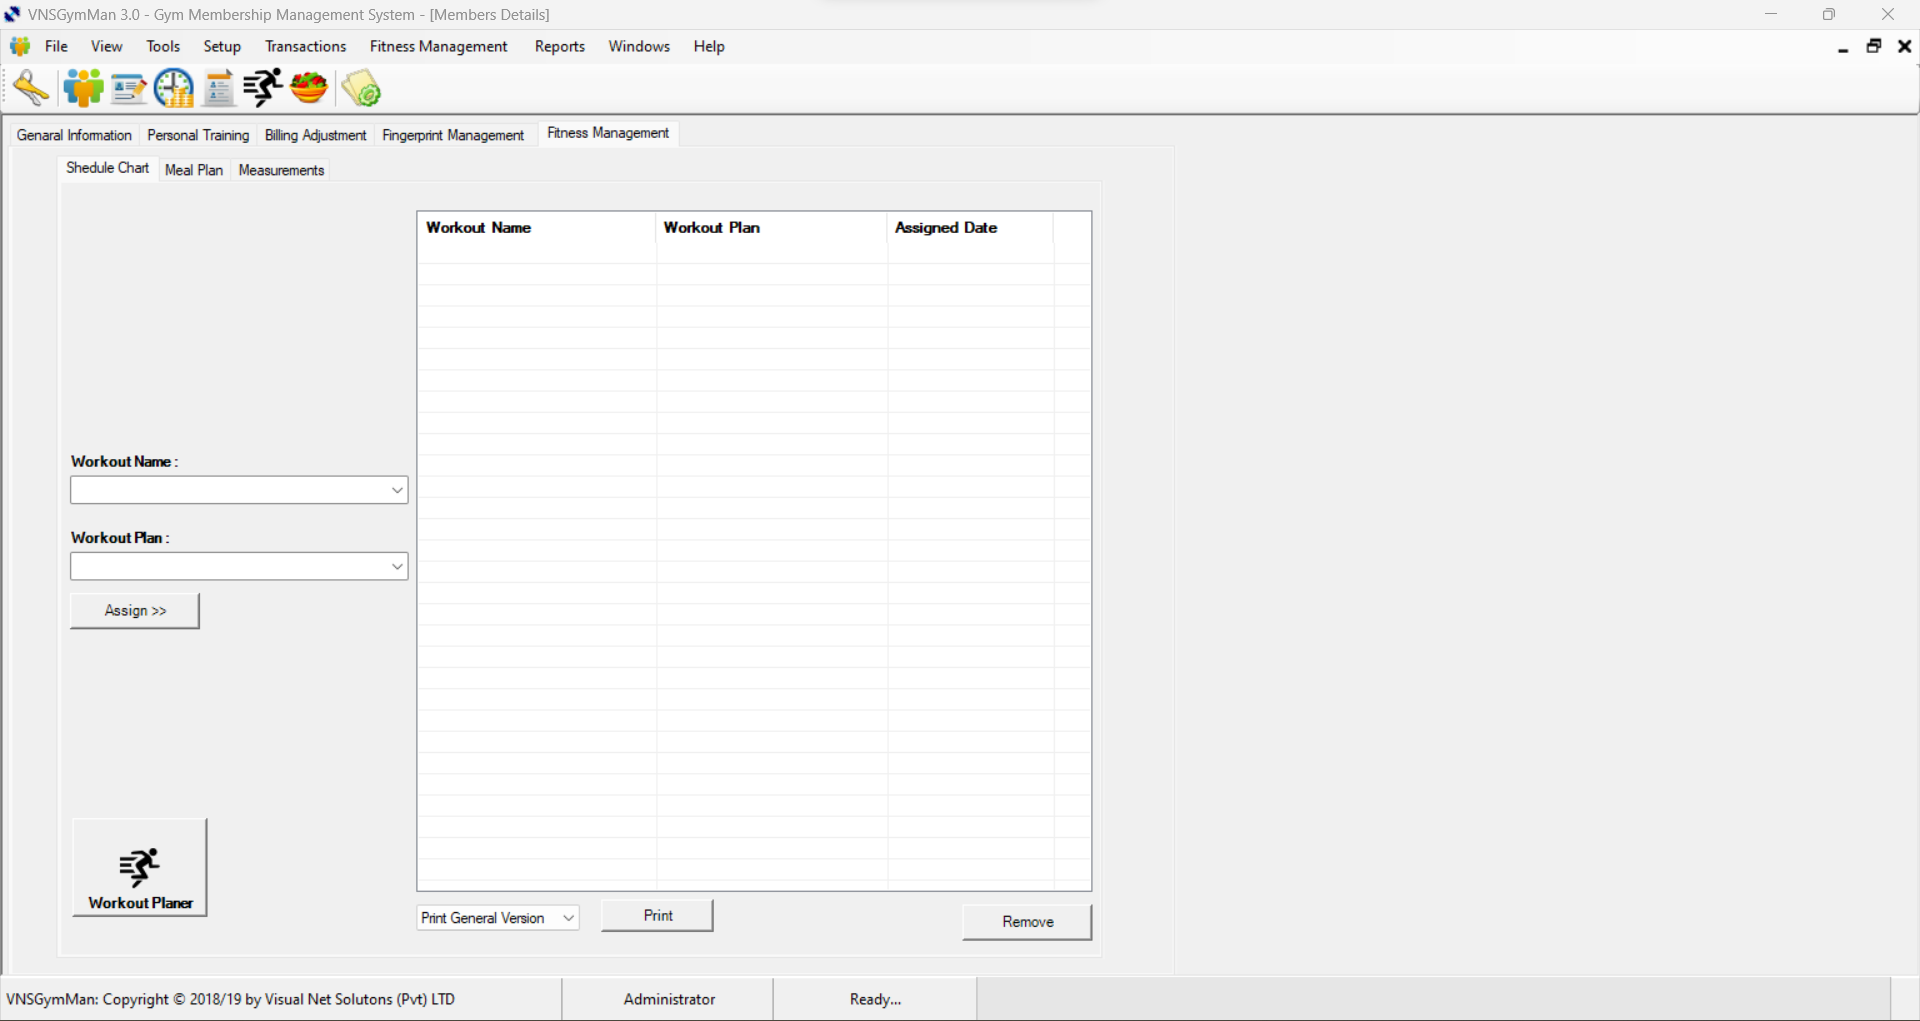Open the Windows menu
This screenshot has height=1021, width=1920.
click(639, 46)
